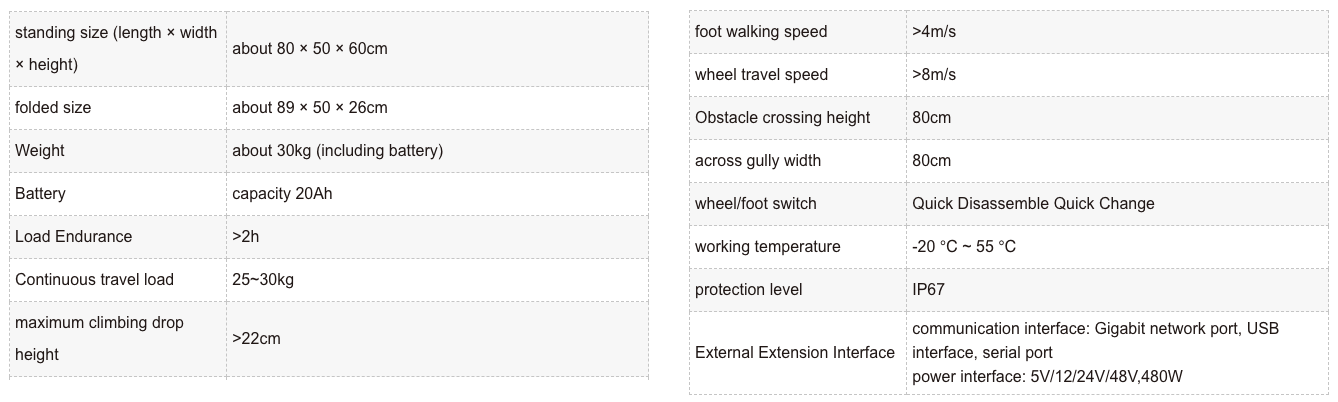This screenshot has height=402, width=1338.
Task: Select the "-20 °C ~ 55 °C" temperature value
Action: [964, 246]
